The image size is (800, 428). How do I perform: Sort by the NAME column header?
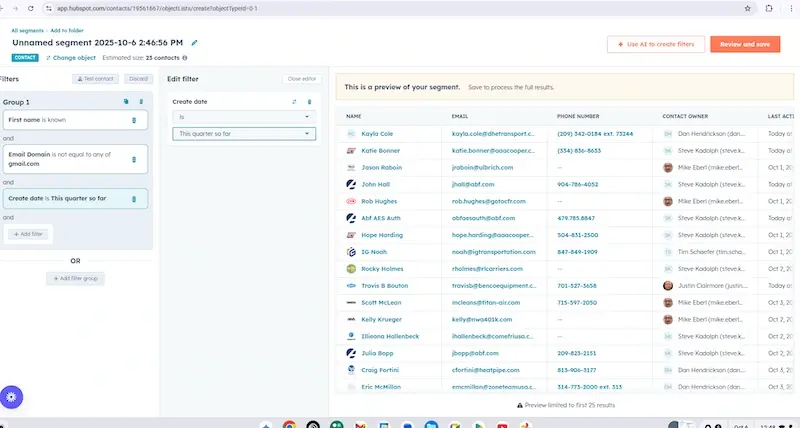(x=354, y=116)
